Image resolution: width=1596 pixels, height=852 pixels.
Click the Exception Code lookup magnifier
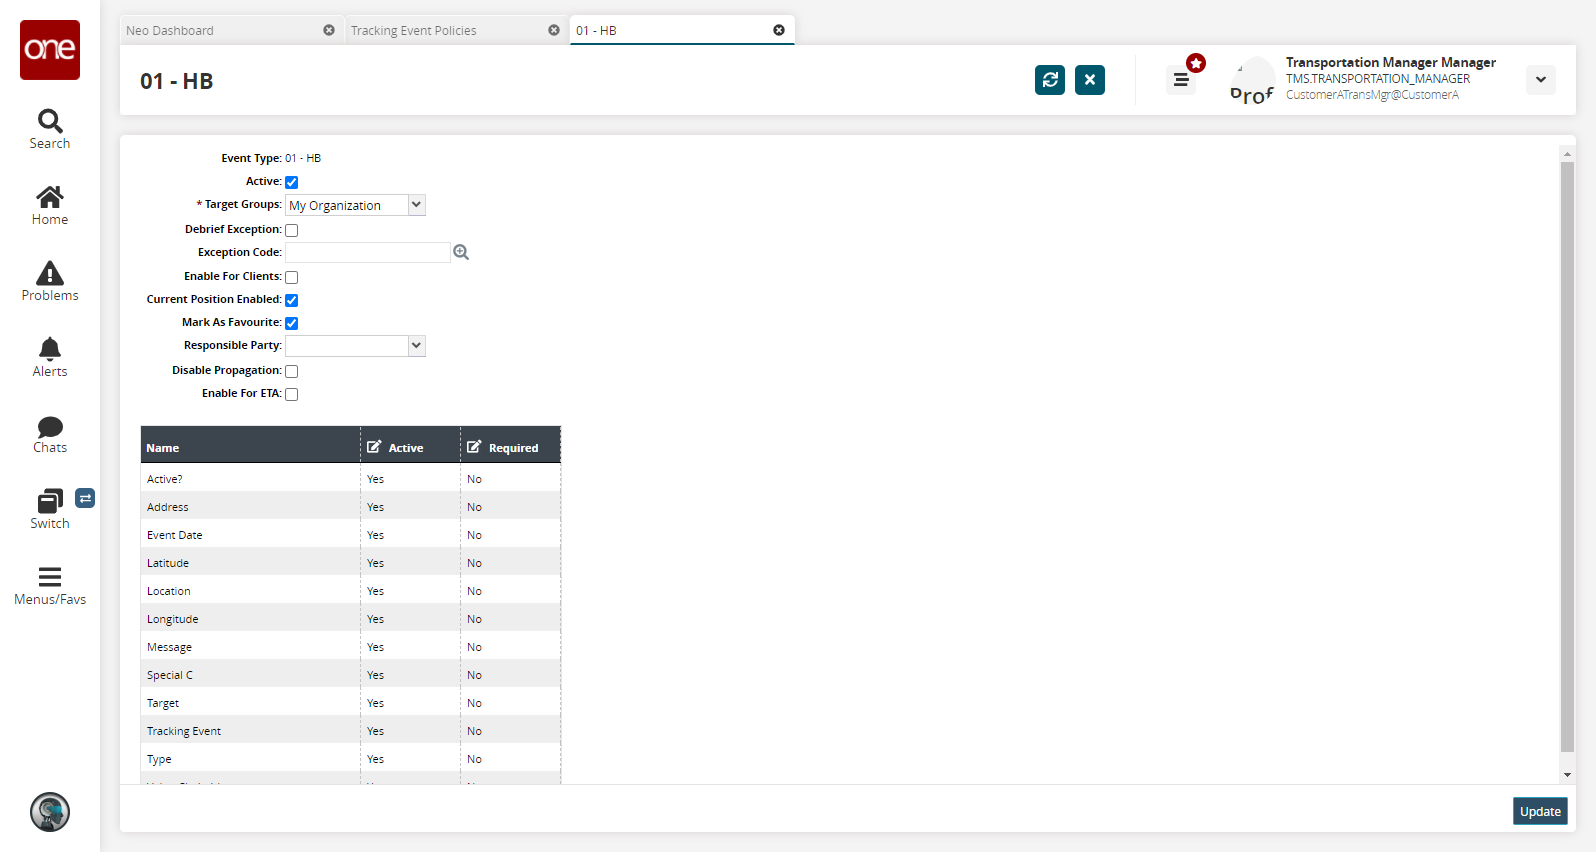pos(461,252)
